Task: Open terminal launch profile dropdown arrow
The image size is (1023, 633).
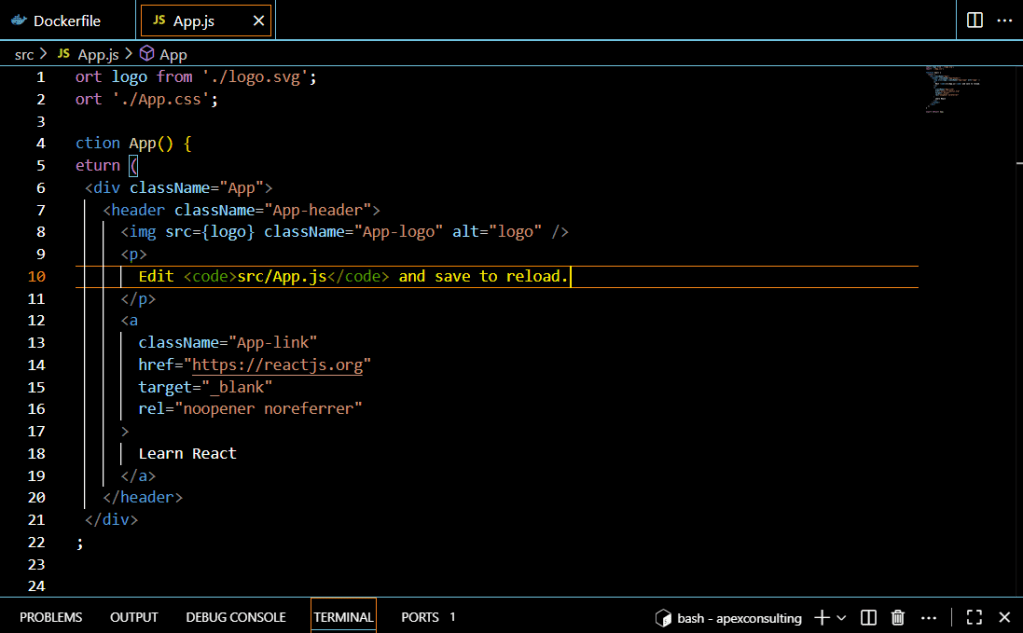Action: tap(841, 618)
